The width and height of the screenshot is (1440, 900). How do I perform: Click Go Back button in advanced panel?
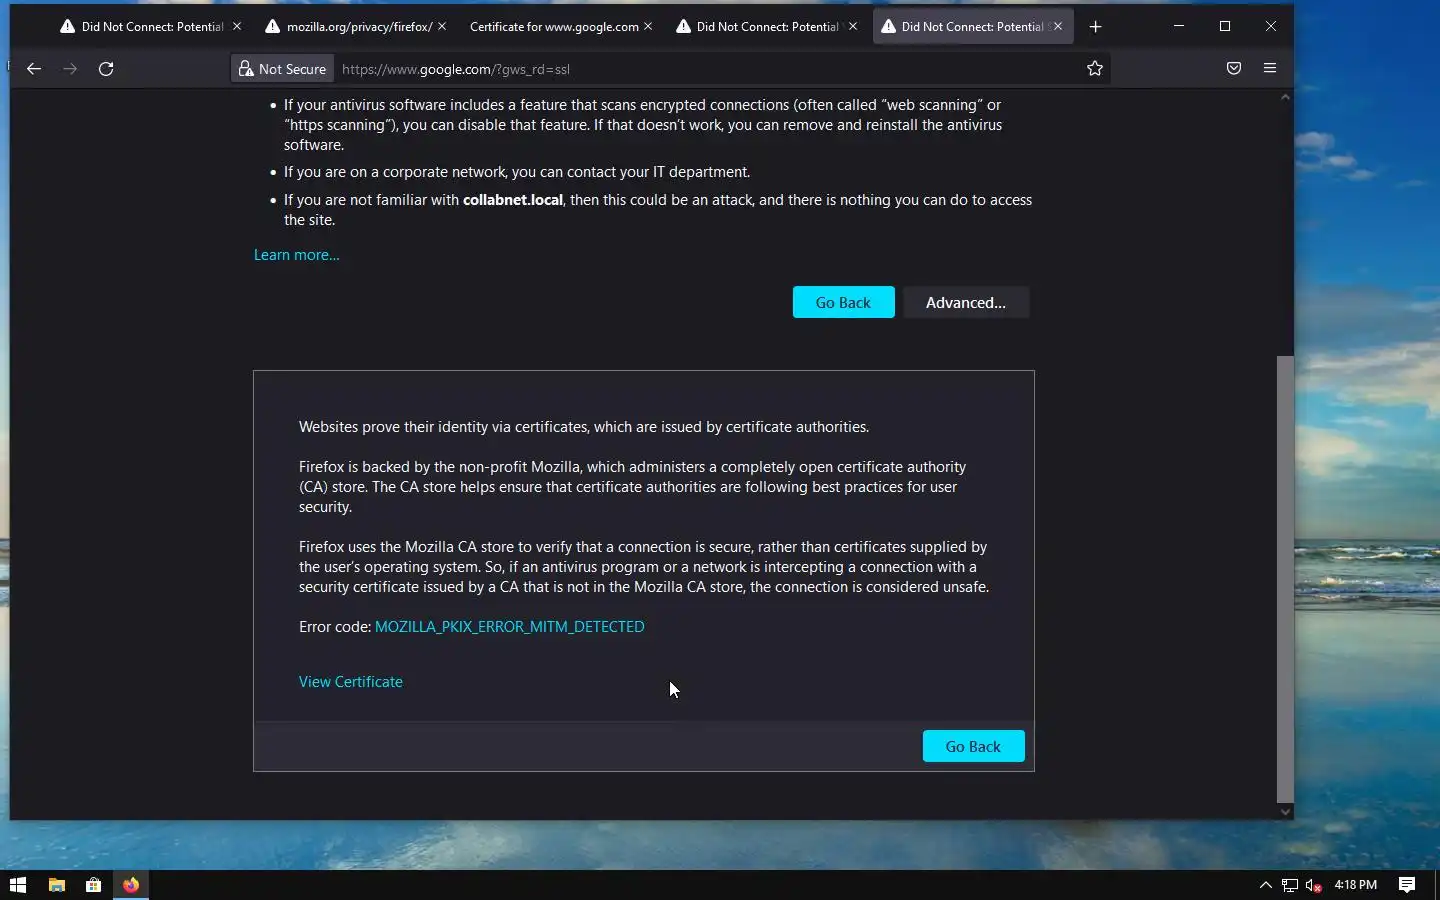pos(973,746)
